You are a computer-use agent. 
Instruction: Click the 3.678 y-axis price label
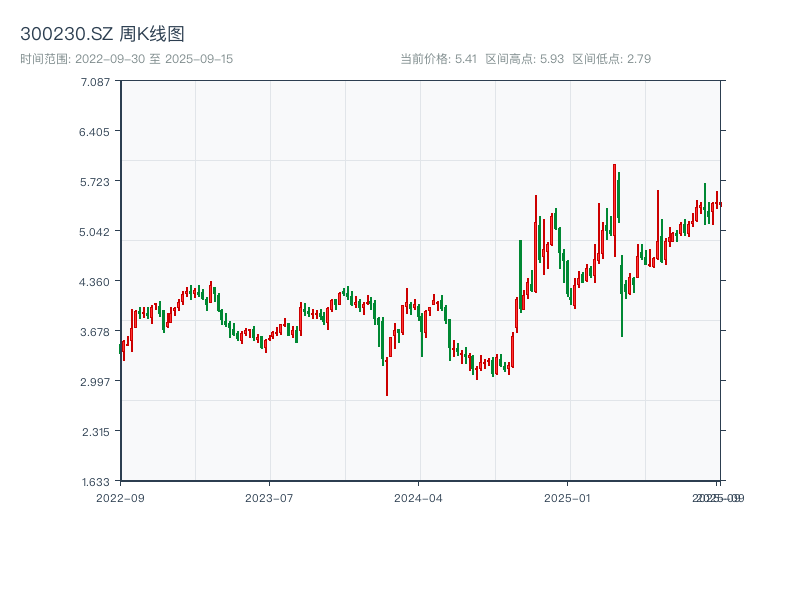[96, 331]
